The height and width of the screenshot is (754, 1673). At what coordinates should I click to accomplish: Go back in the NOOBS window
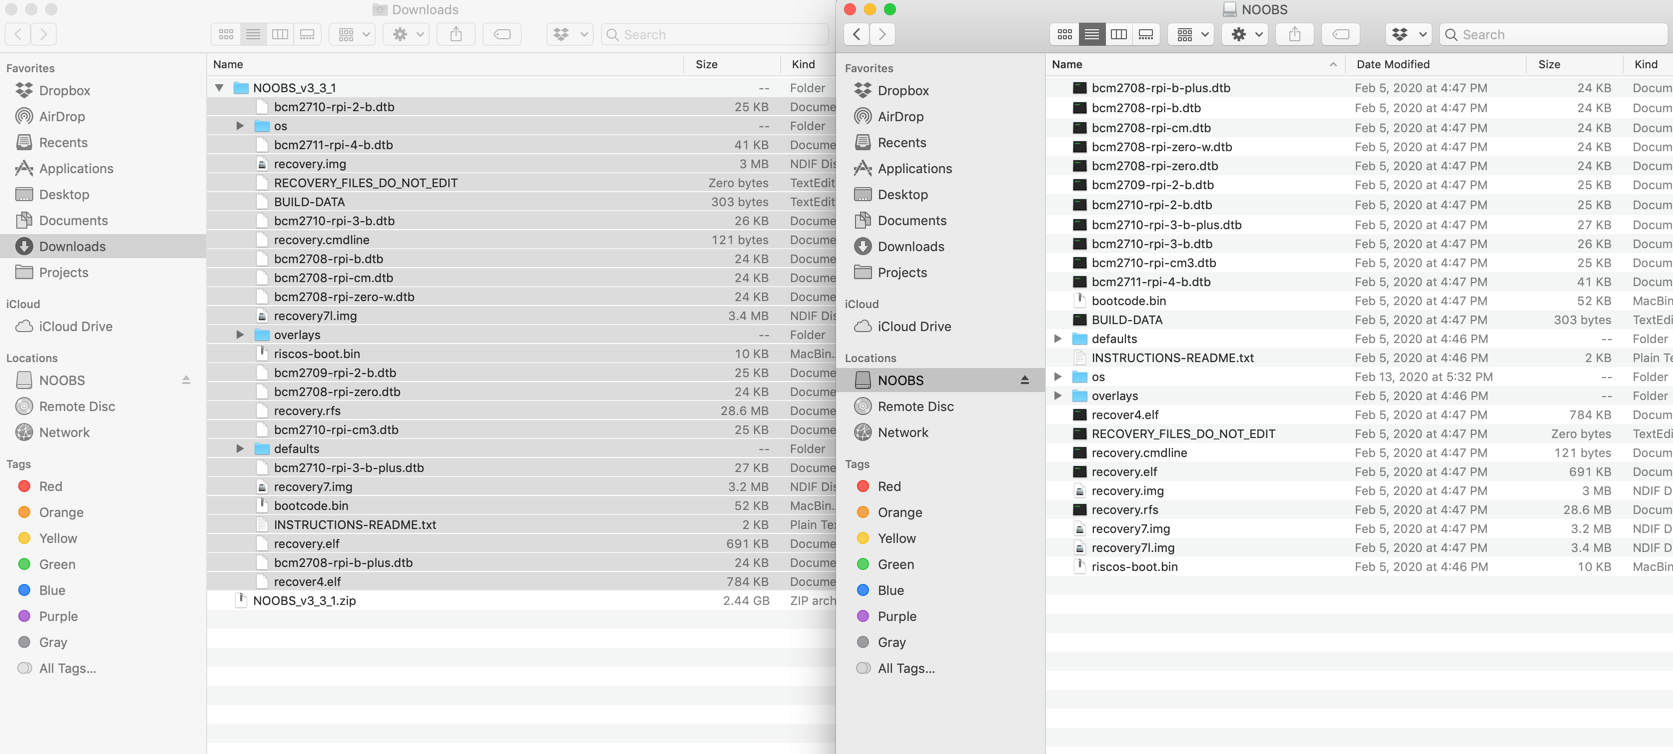click(x=857, y=34)
